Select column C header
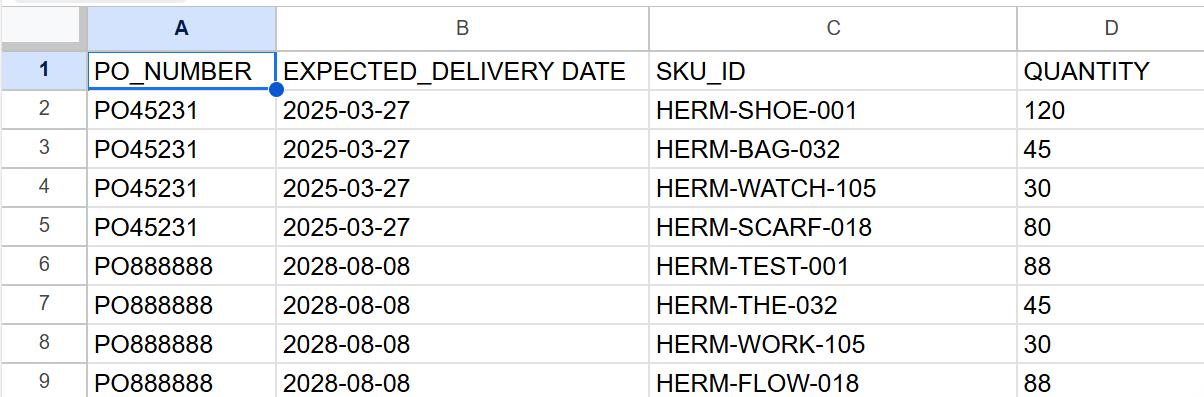 pyautogui.click(x=832, y=28)
